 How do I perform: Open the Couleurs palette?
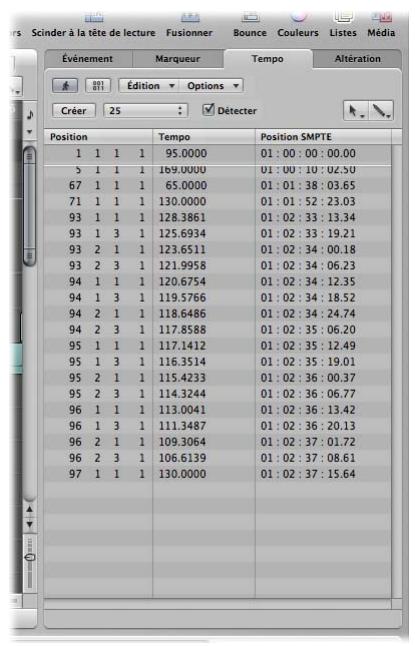(x=298, y=26)
